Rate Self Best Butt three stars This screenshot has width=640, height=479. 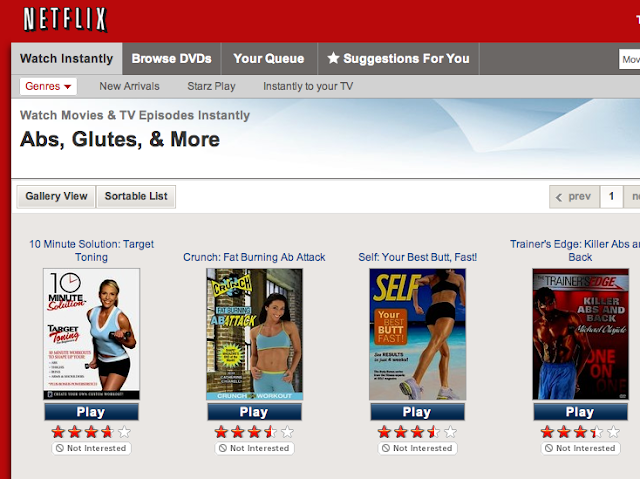(x=417, y=432)
